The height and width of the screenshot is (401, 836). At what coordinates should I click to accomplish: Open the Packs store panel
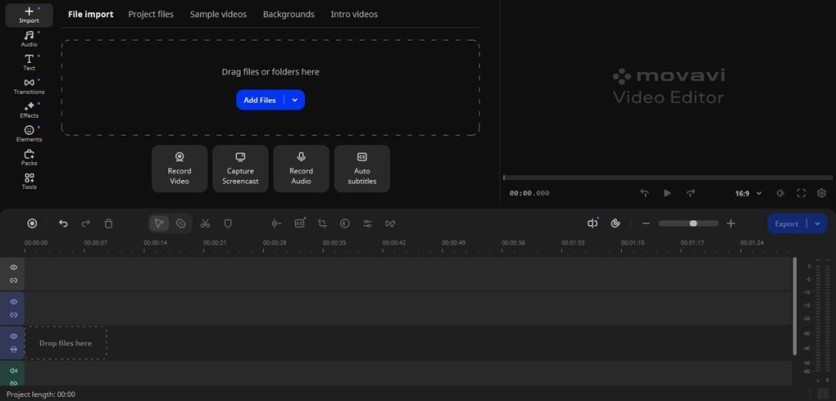pyautogui.click(x=29, y=158)
